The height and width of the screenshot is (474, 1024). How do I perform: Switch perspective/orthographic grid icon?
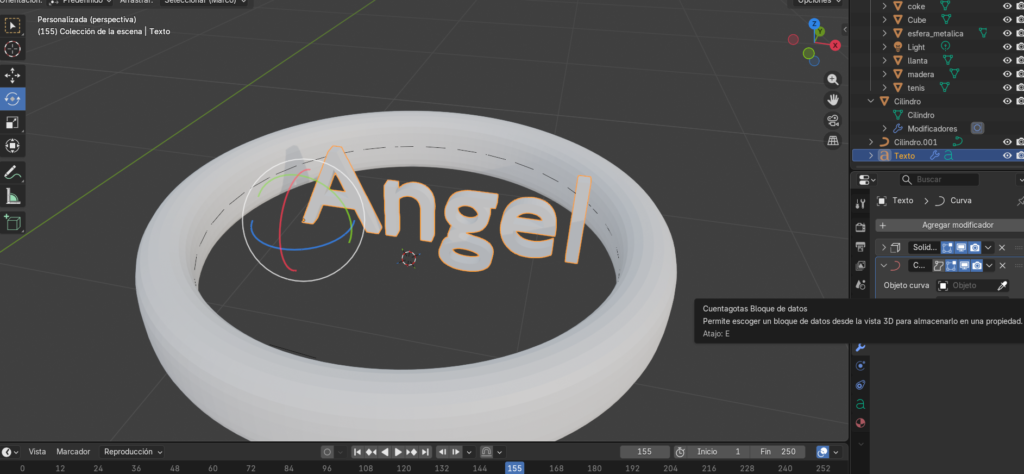(x=833, y=140)
